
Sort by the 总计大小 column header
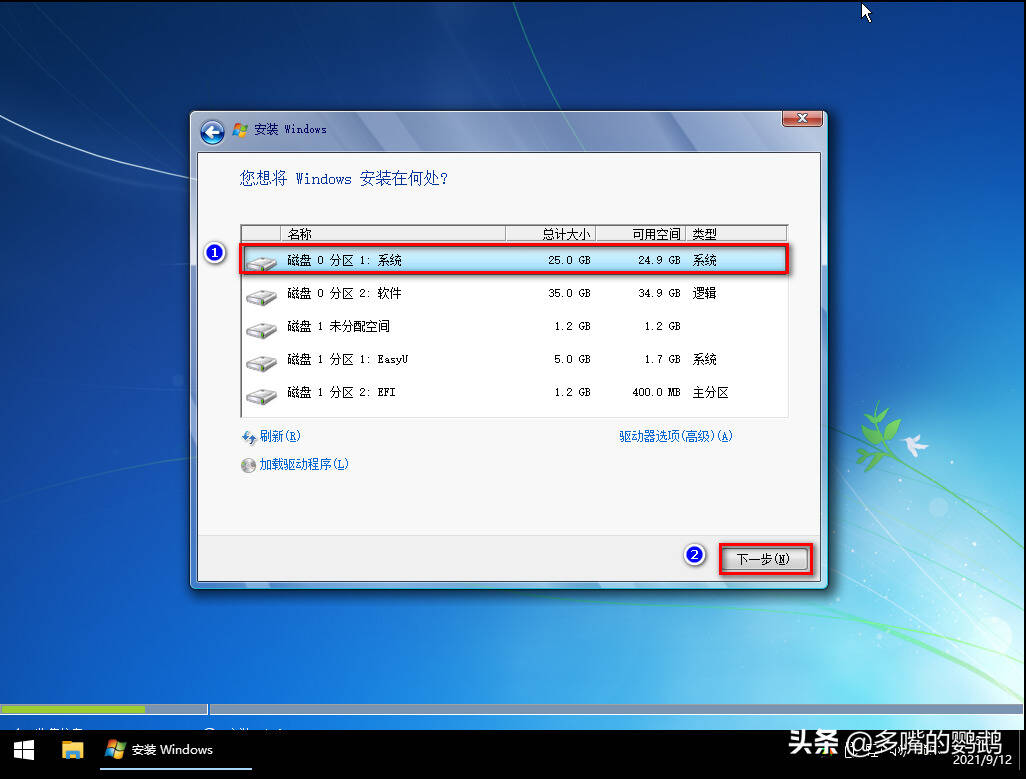(x=550, y=234)
